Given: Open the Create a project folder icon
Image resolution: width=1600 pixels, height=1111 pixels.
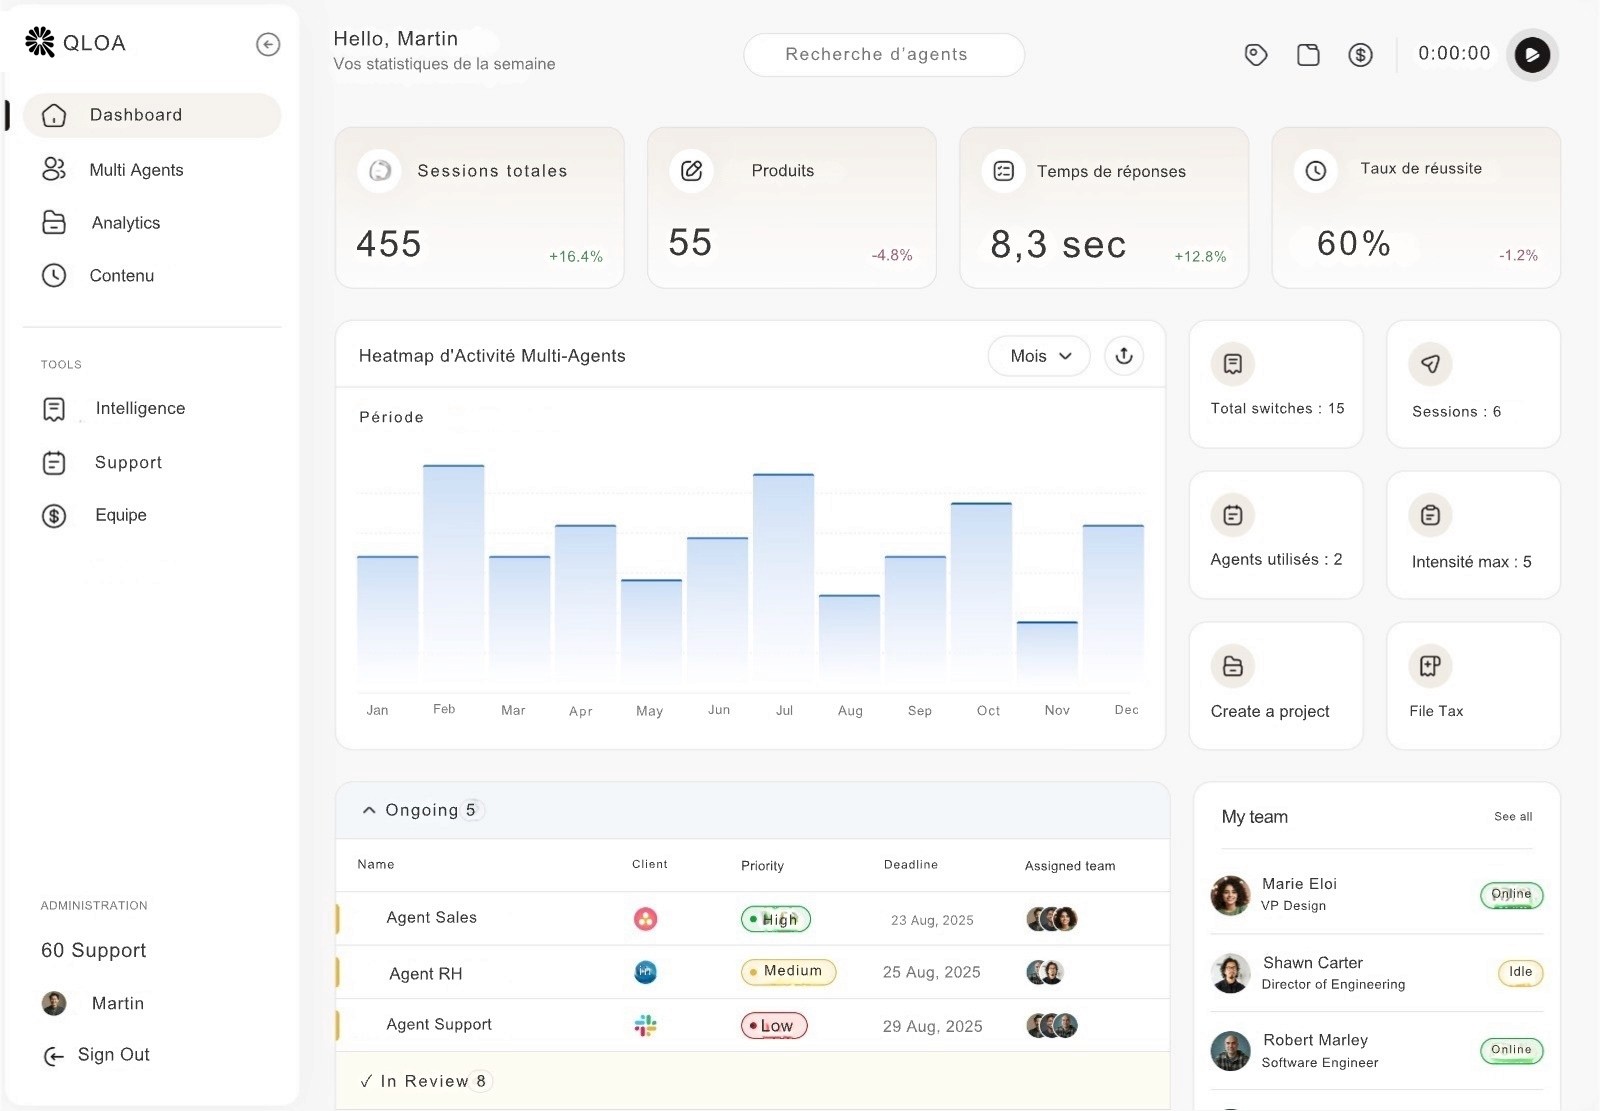Looking at the screenshot, I should 1233,666.
